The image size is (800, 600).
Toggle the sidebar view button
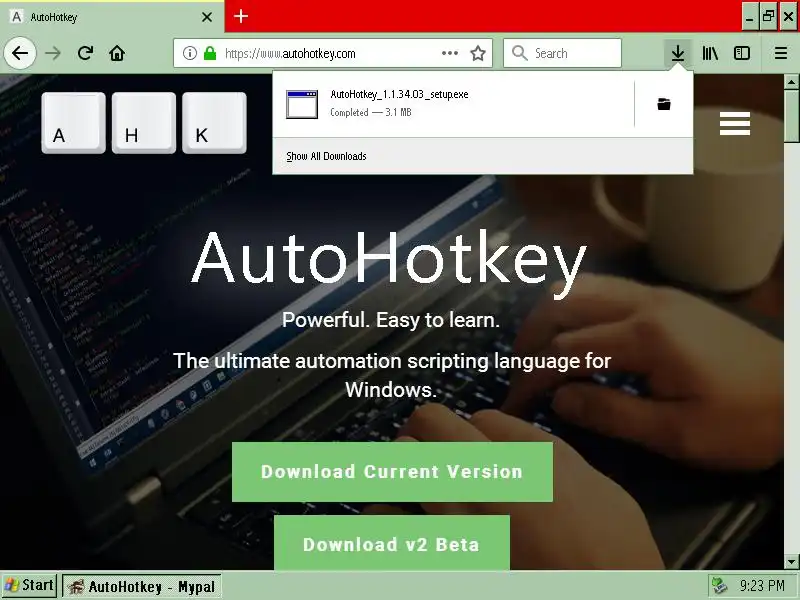click(742, 53)
